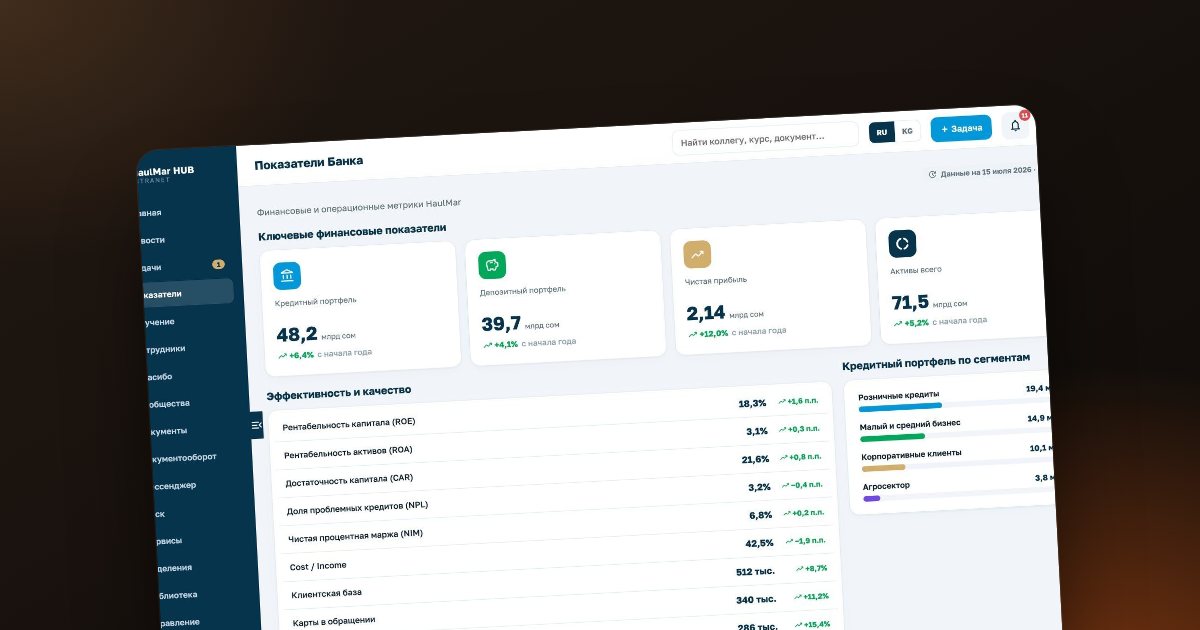
Task: Select the Рентабельность активов (ROA) row
Action: click(553, 441)
